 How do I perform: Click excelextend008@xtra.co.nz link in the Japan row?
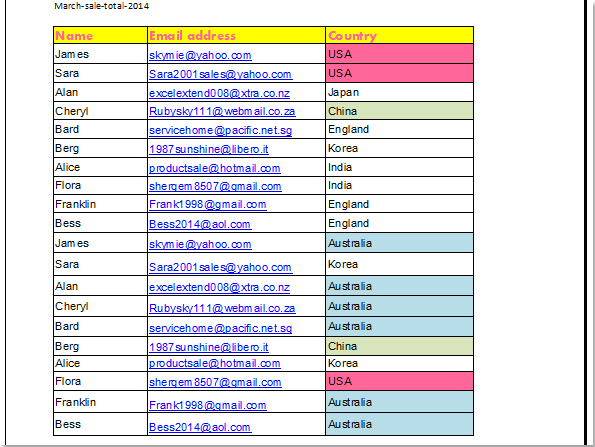[219, 93]
